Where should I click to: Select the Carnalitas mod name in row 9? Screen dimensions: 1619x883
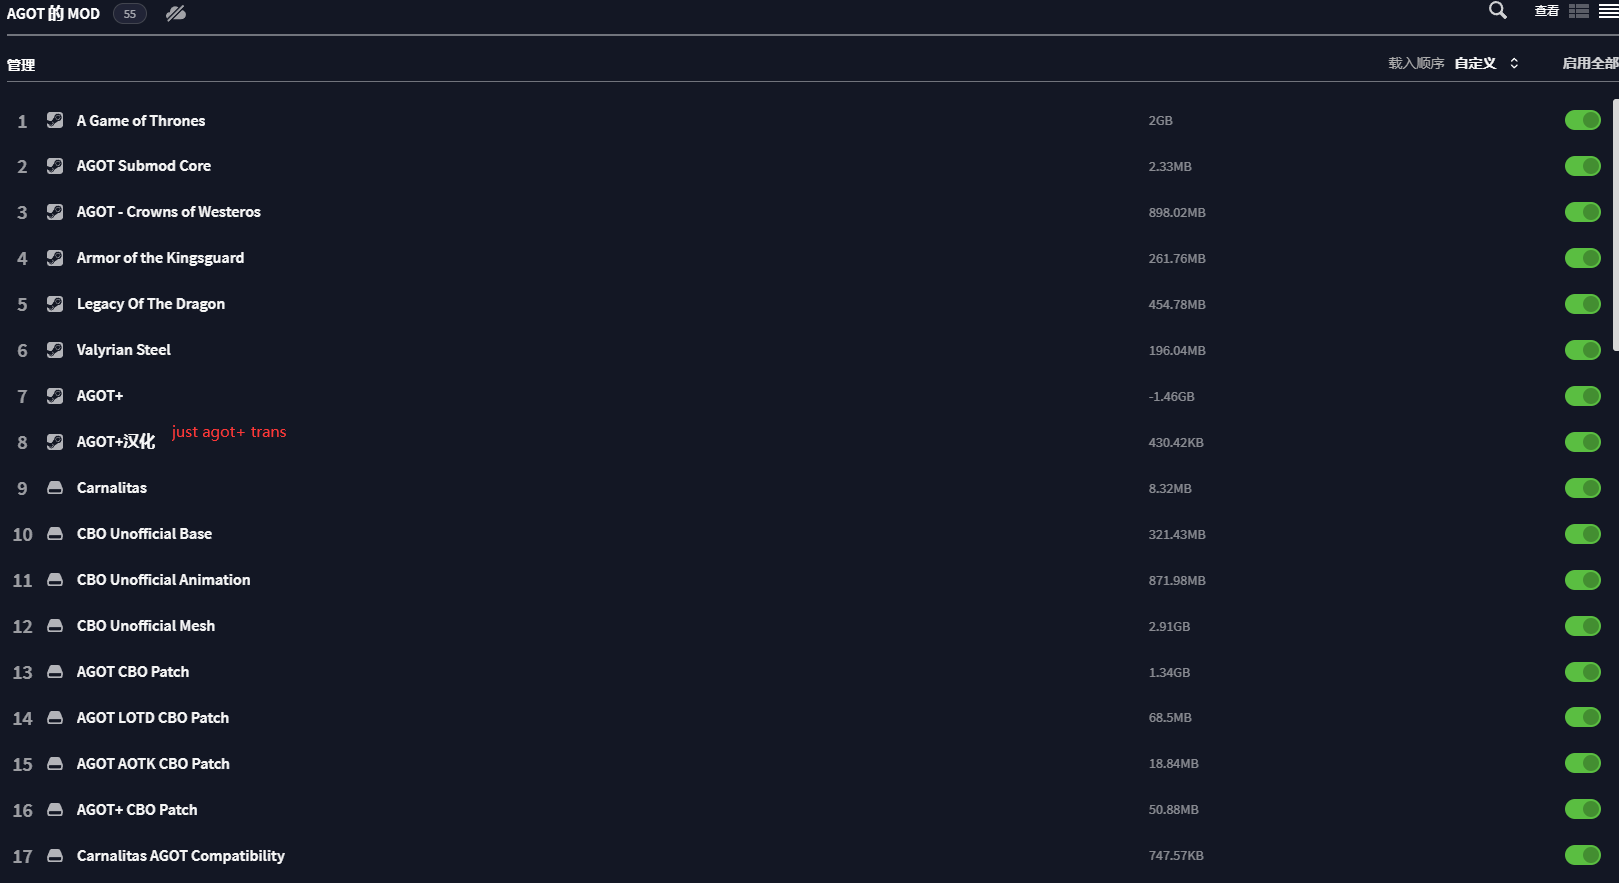pos(112,488)
